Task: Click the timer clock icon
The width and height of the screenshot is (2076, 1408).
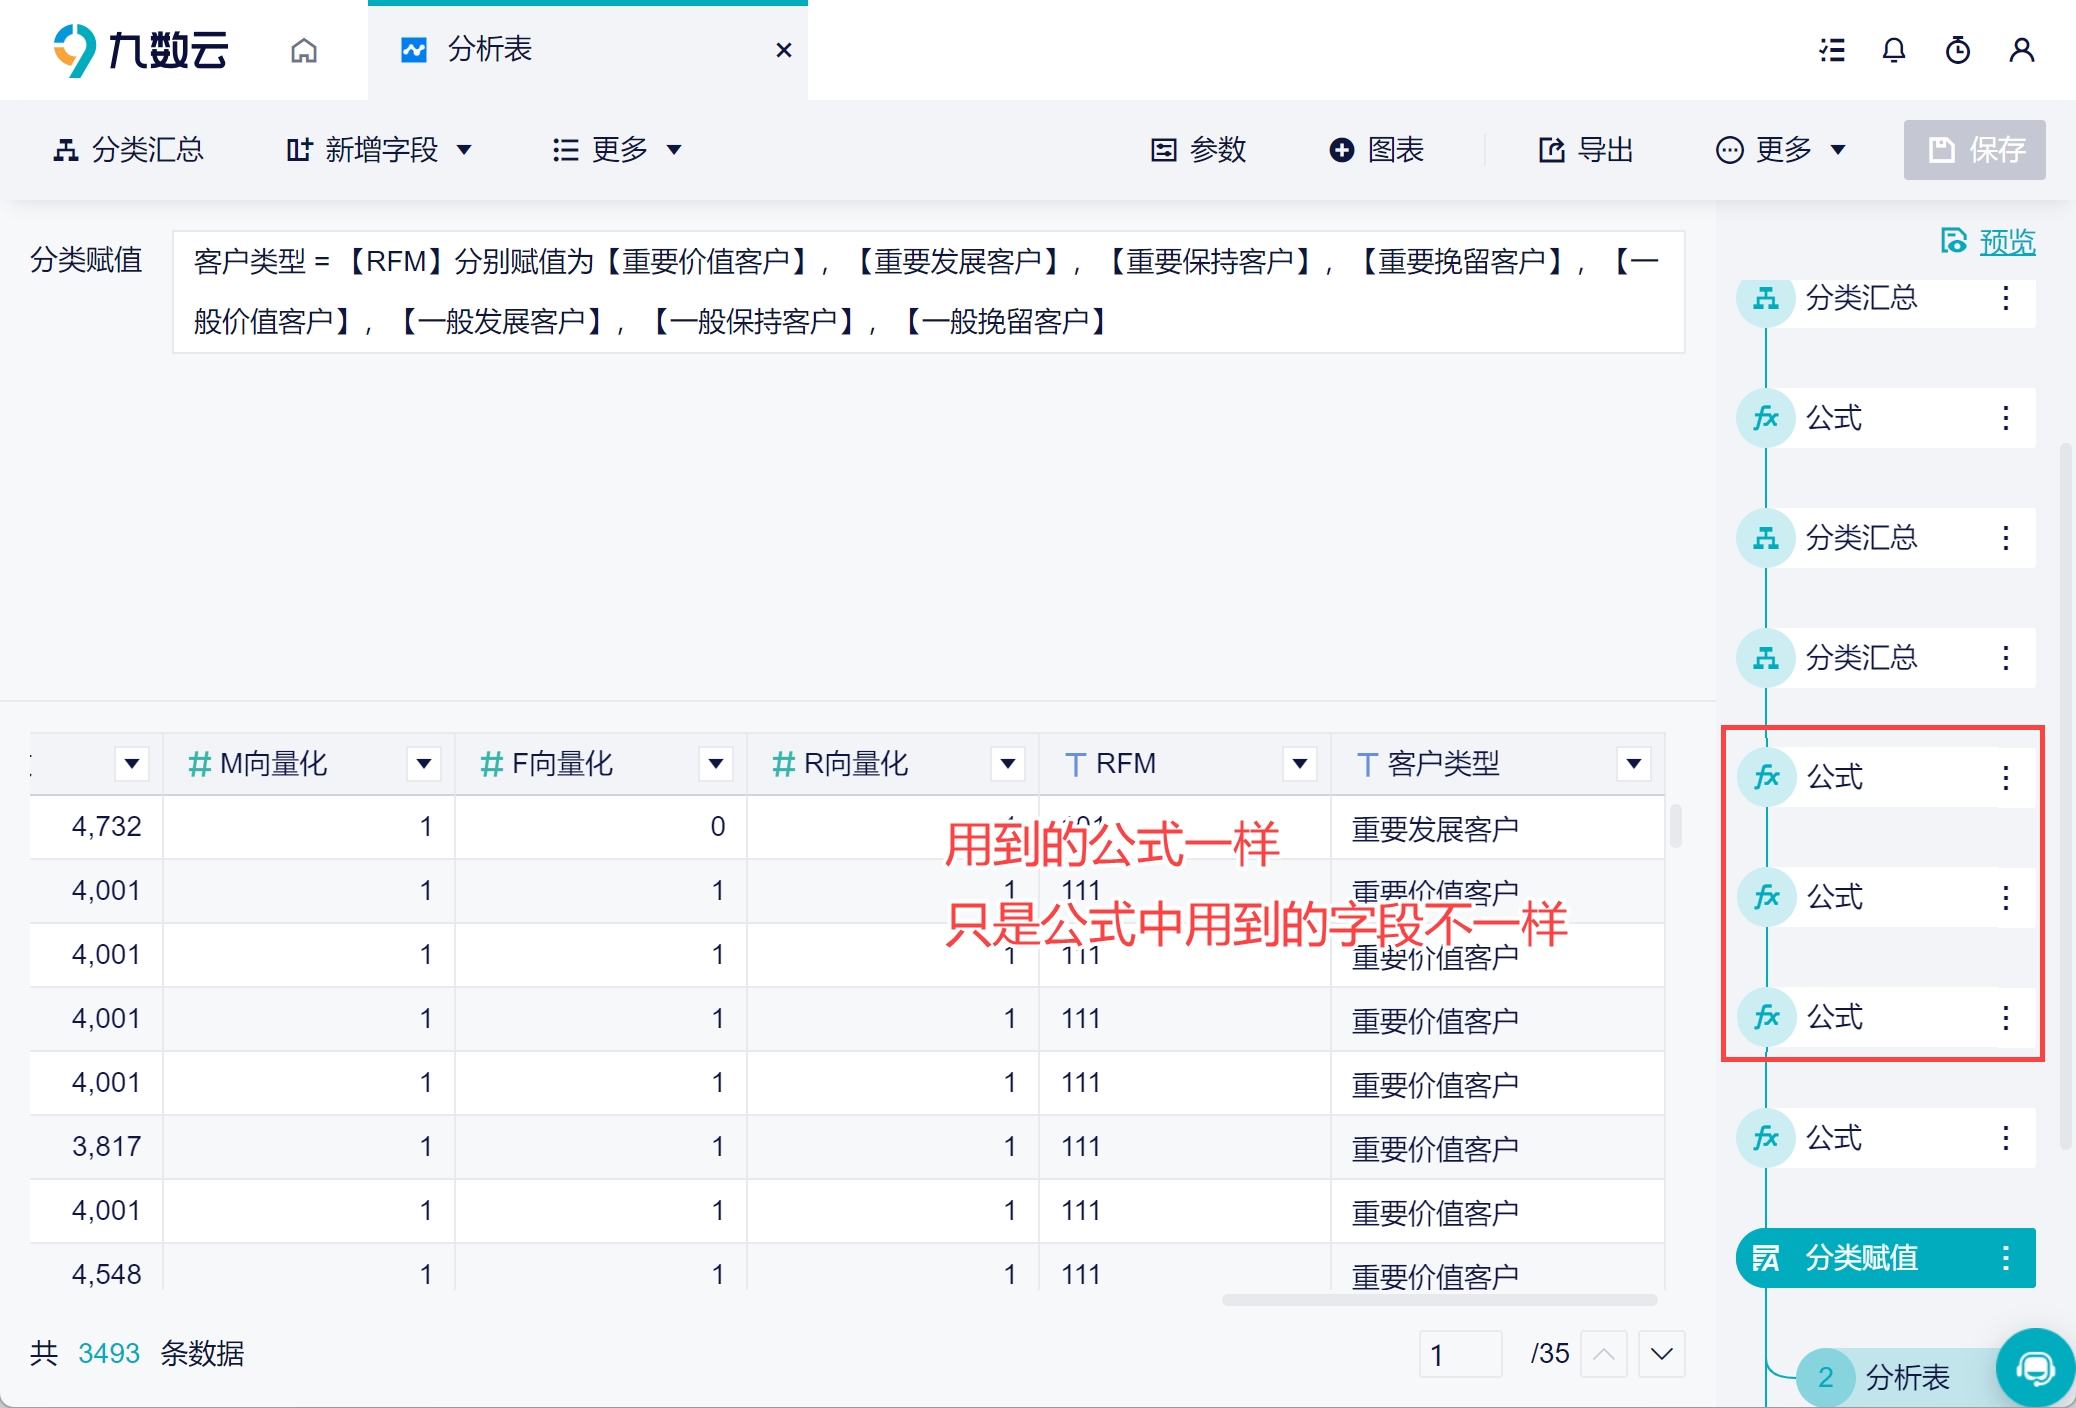Action: click(x=1957, y=50)
